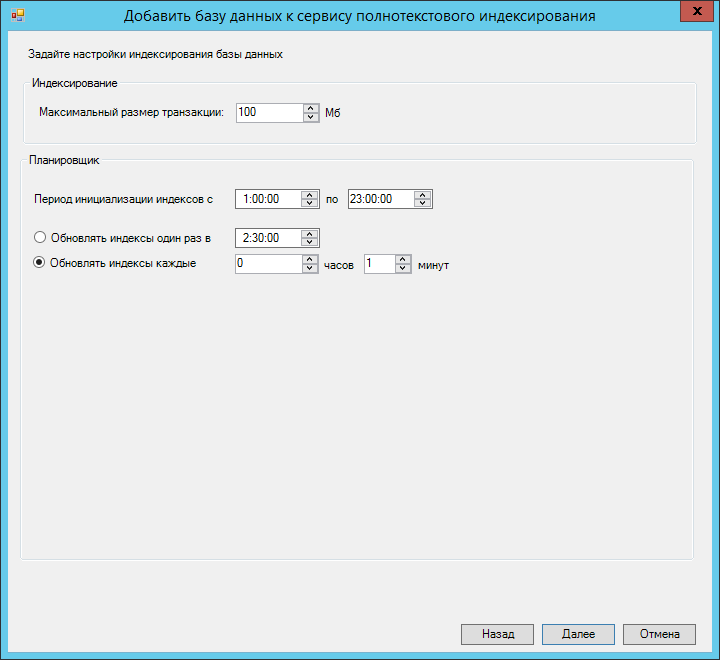Click the maximum transaction size field
This screenshot has height=660, width=720.
coord(269,113)
